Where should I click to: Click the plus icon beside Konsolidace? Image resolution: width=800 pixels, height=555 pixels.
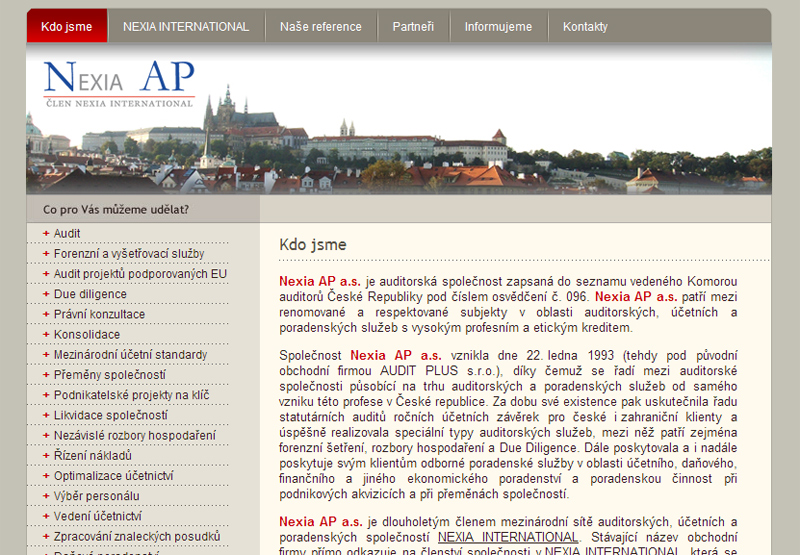pyautogui.click(x=46, y=335)
